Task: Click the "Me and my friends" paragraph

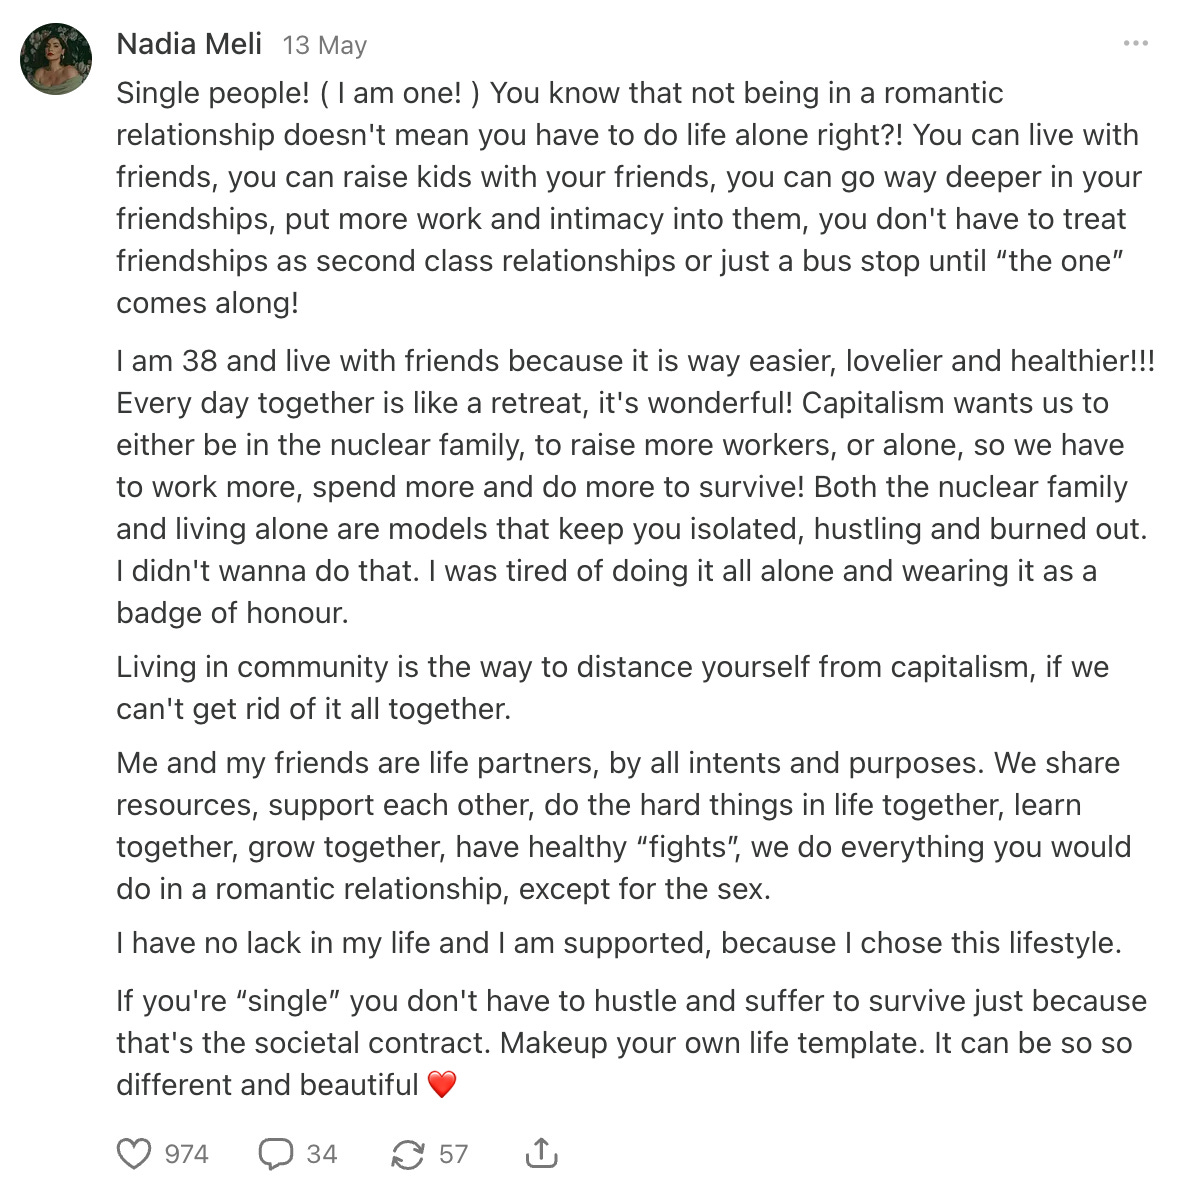Action: [x=624, y=826]
